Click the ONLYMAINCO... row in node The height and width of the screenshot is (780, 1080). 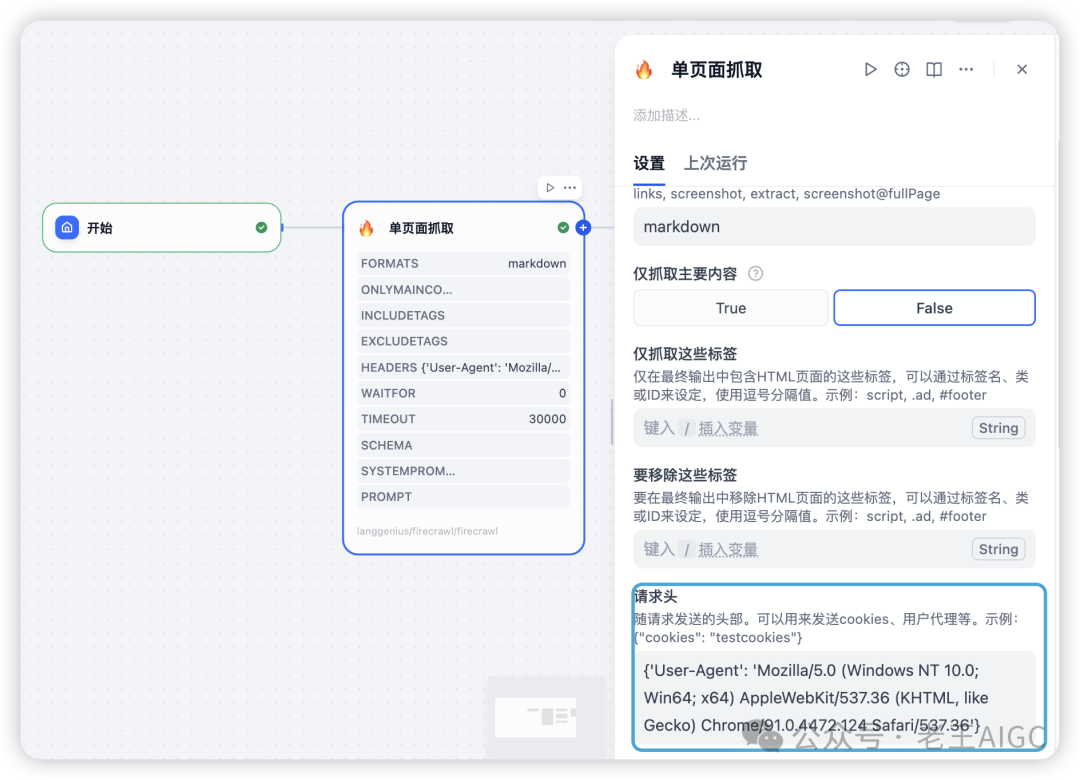click(463, 289)
